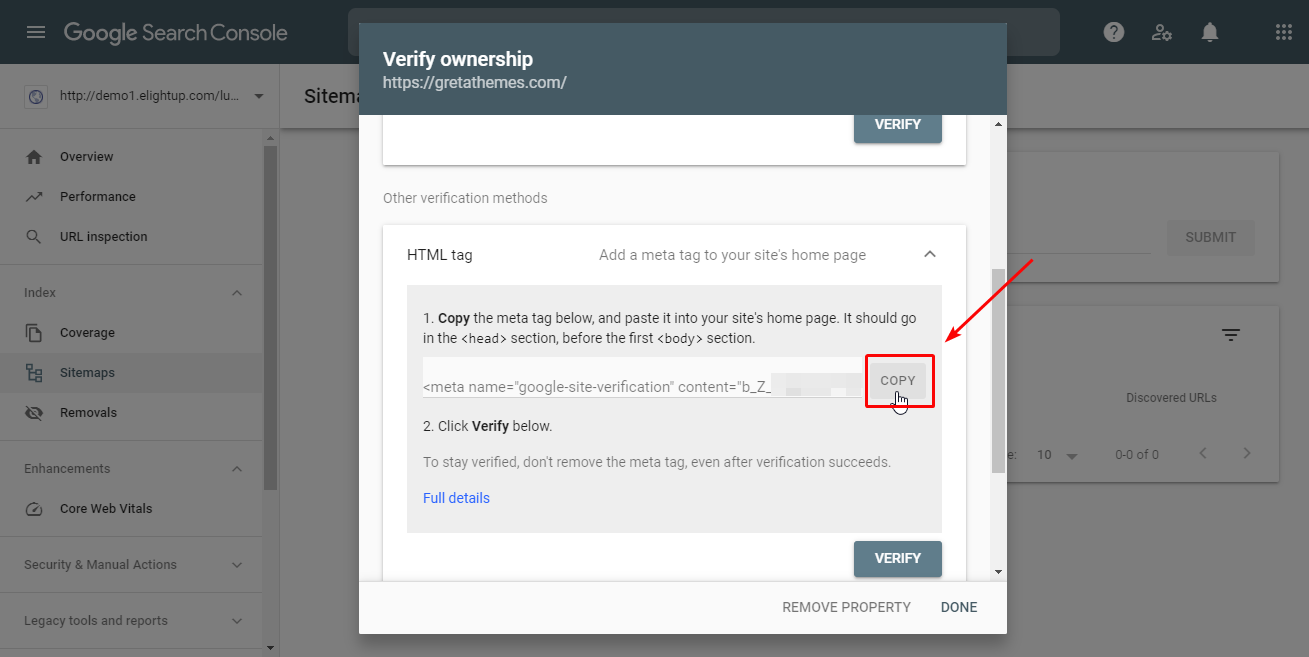Open the user settings icon
Screen dimensions: 1309x657
point(1162,32)
